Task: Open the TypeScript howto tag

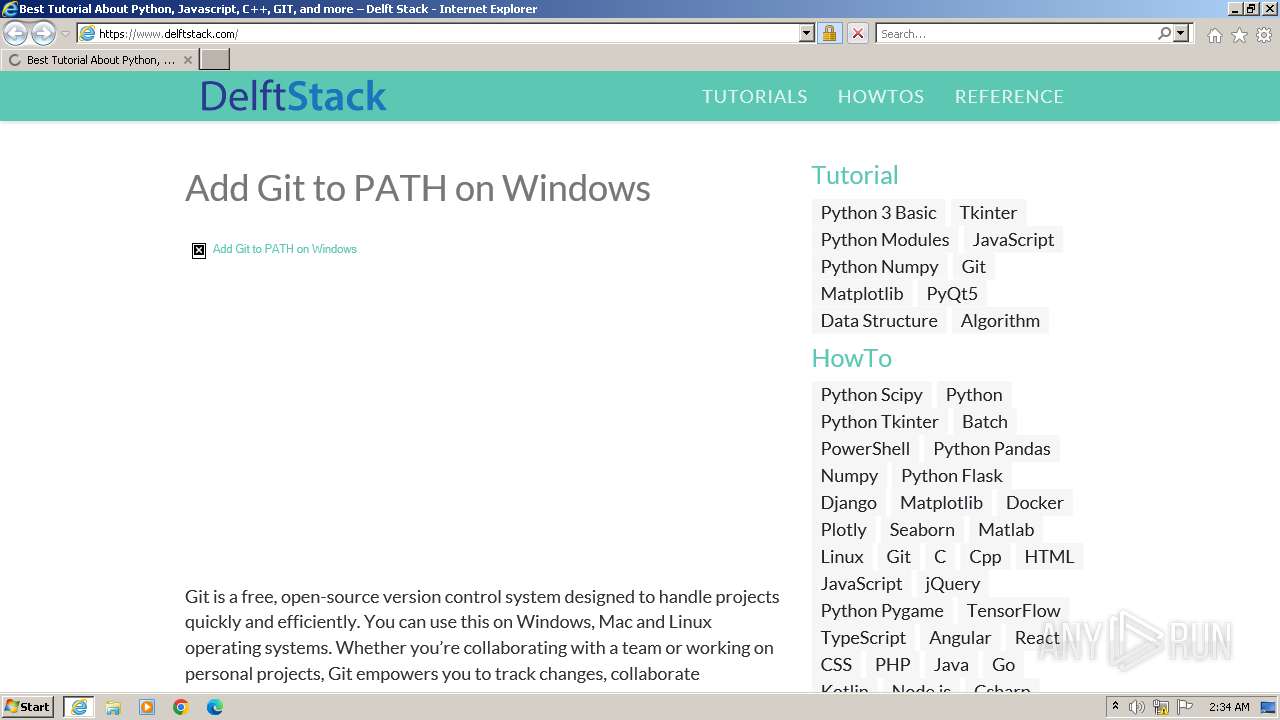Action: (x=863, y=637)
